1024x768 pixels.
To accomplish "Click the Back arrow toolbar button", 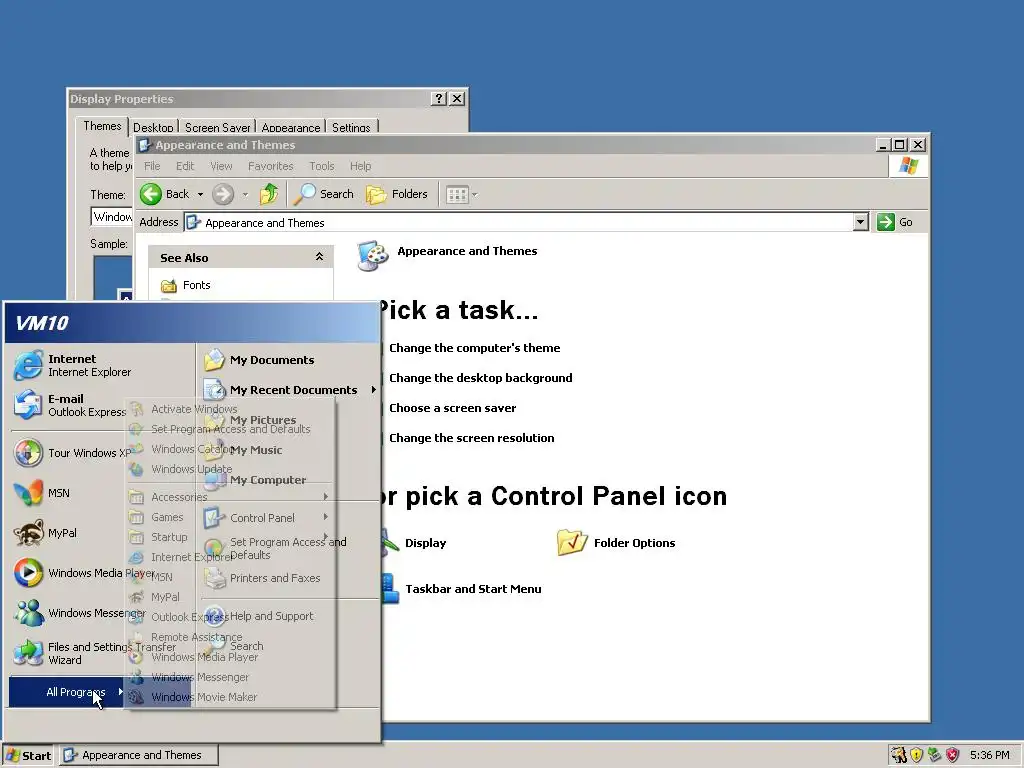I will pos(165,194).
